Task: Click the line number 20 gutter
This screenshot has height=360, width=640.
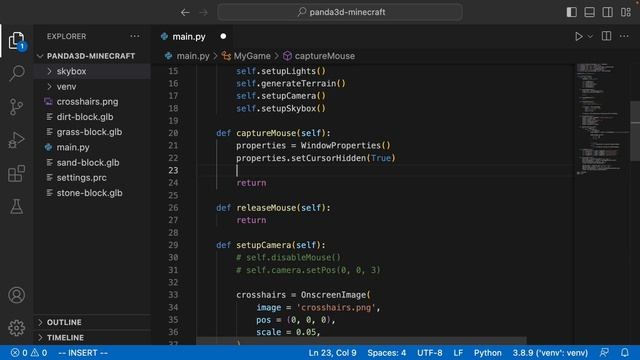Action: [x=173, y=133]
